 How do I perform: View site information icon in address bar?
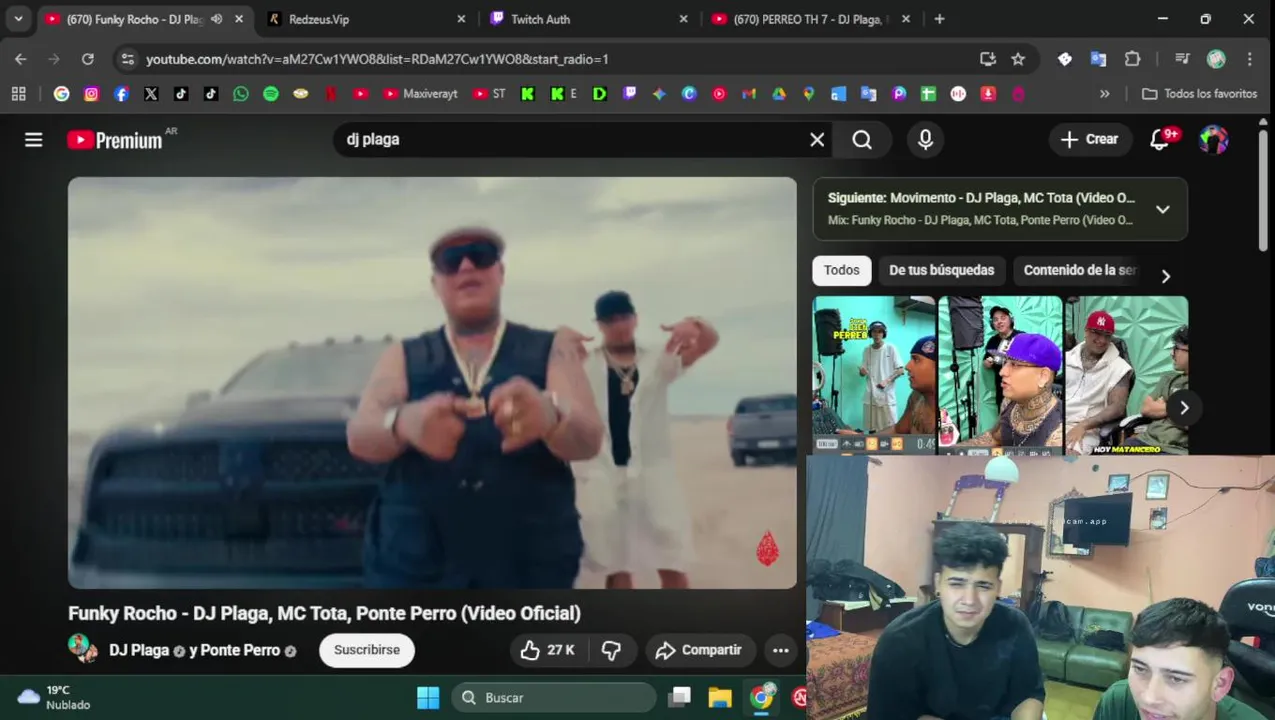[x=127, y=59]
